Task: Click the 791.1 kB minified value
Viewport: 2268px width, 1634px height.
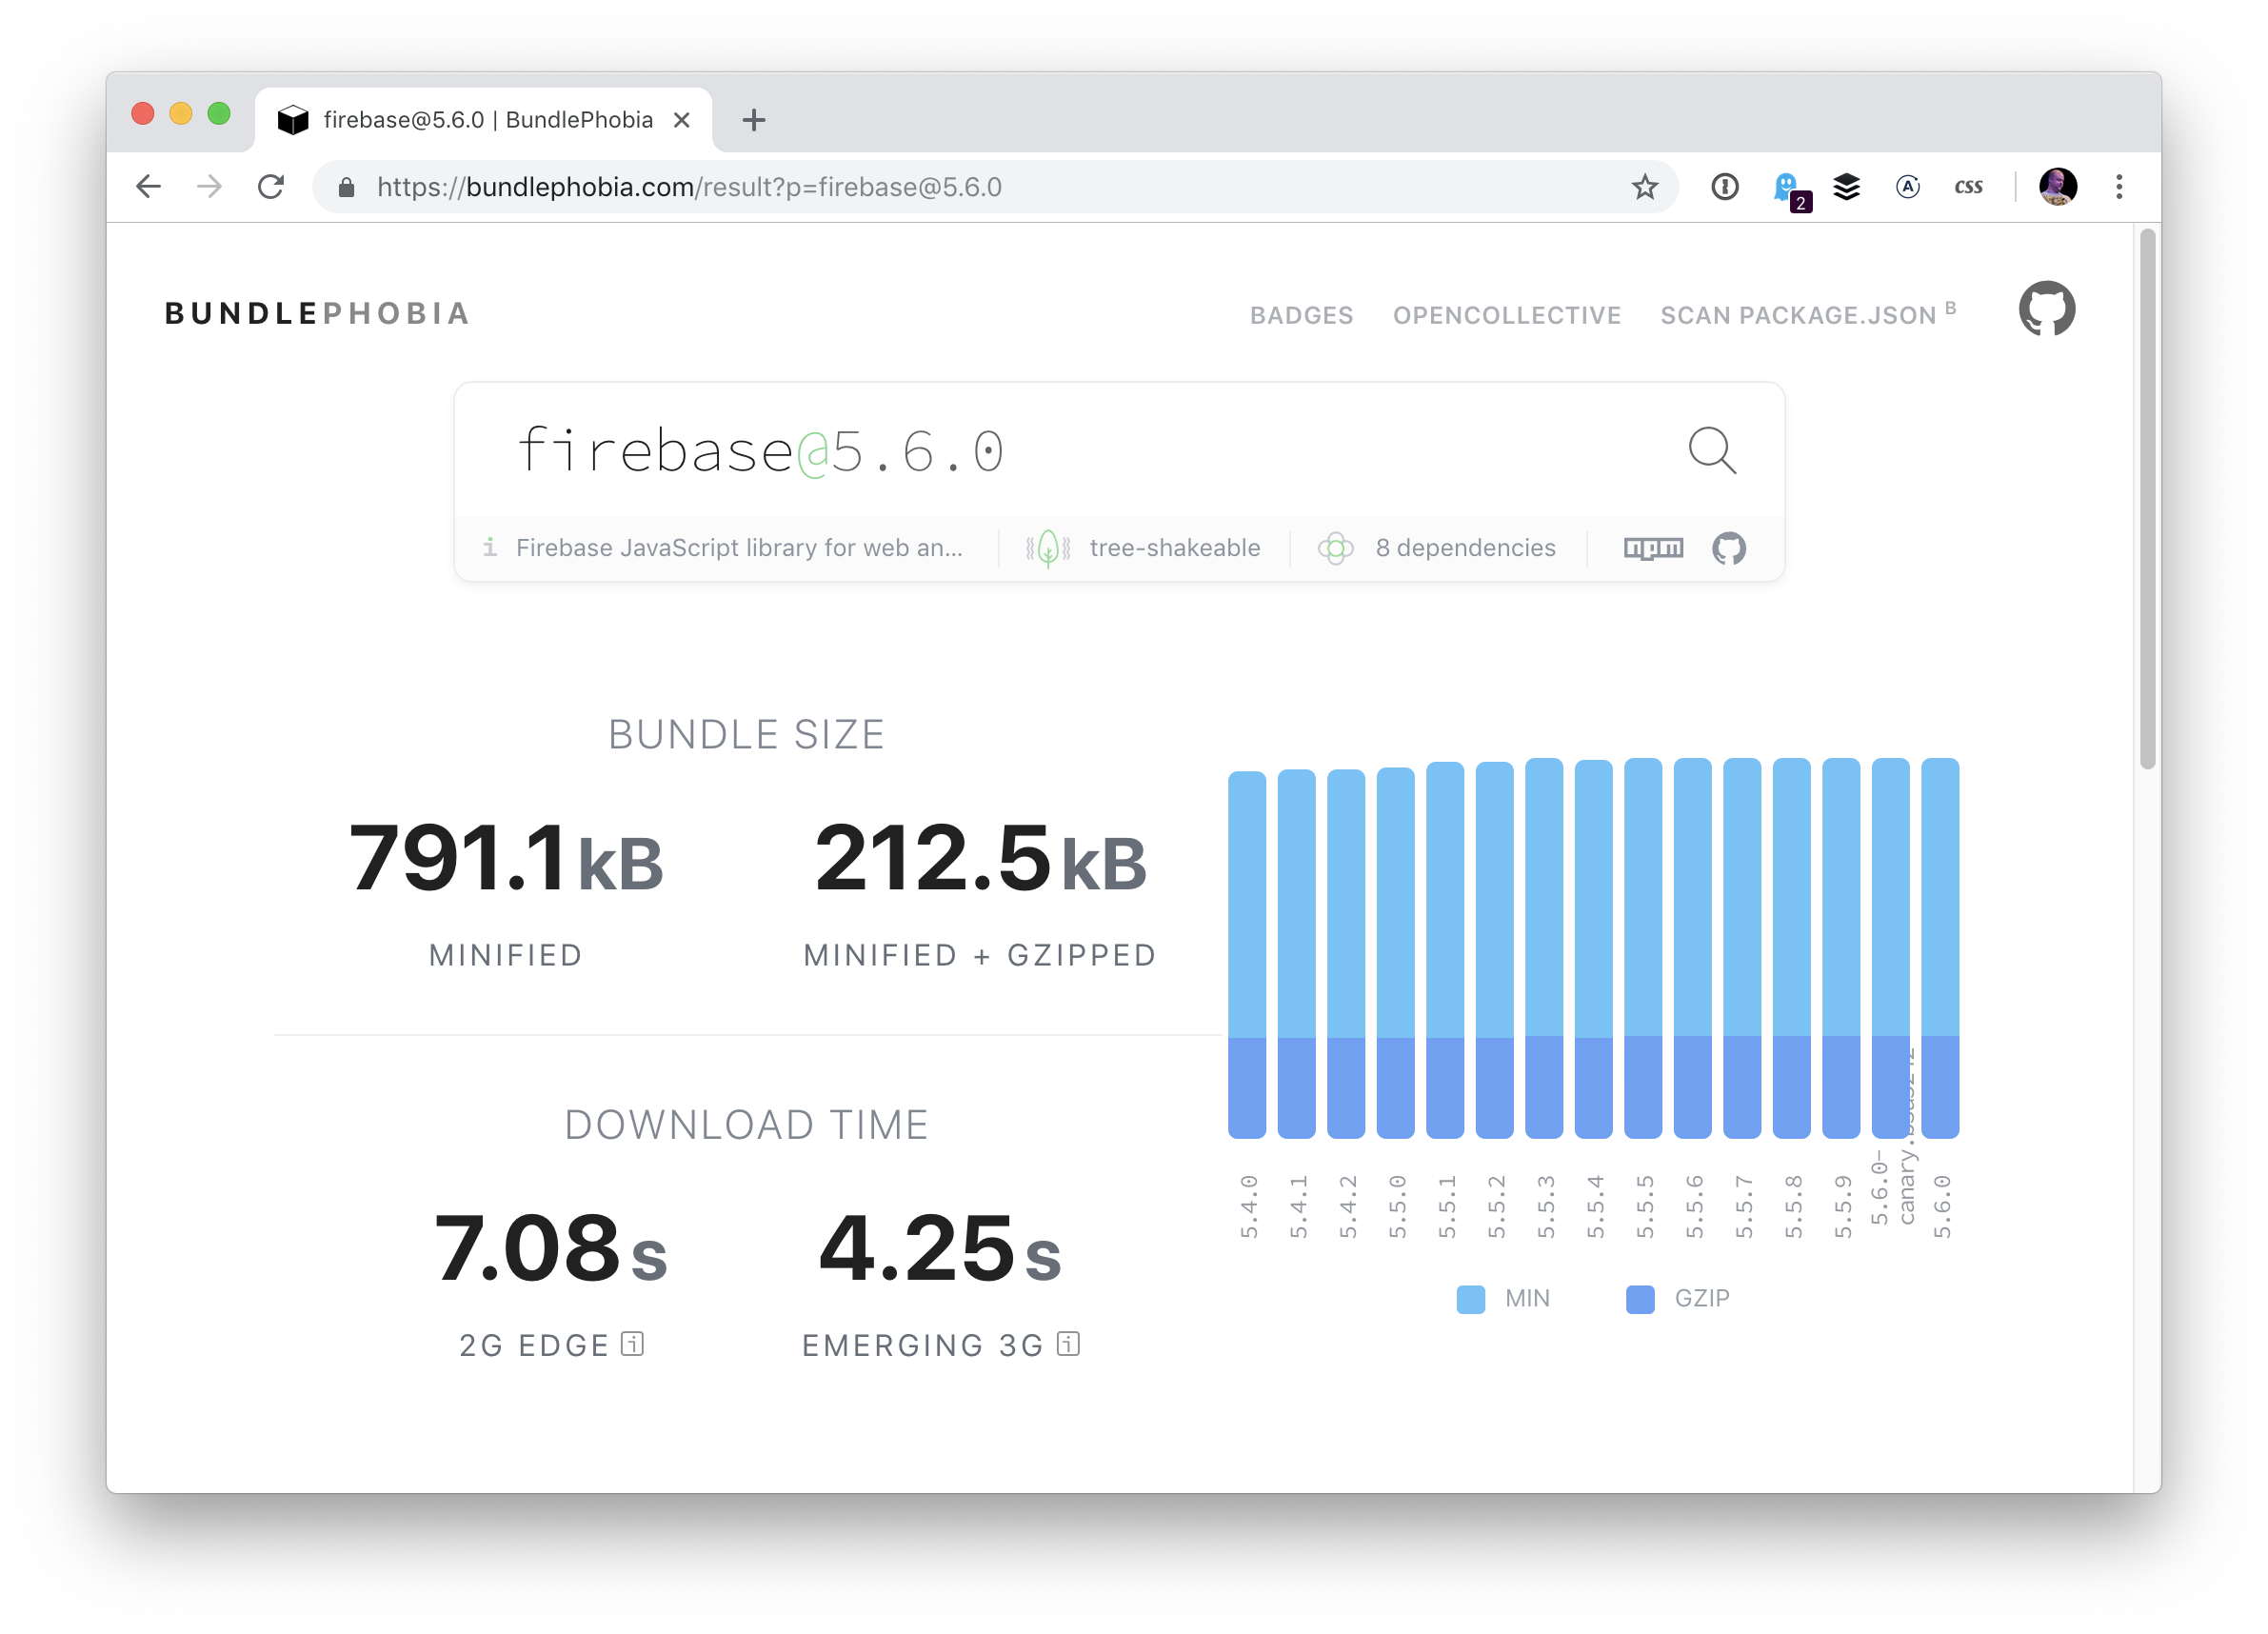Action: tap(506, 858)
